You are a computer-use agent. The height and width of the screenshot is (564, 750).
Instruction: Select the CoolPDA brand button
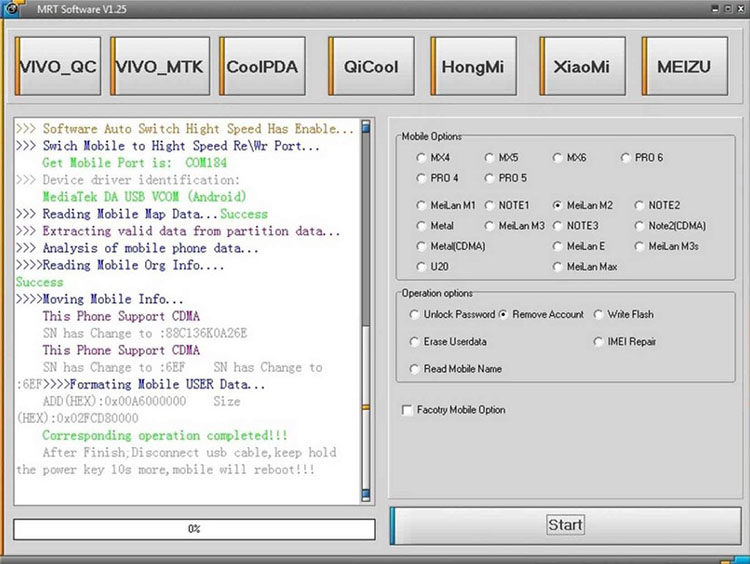[262, 66]
